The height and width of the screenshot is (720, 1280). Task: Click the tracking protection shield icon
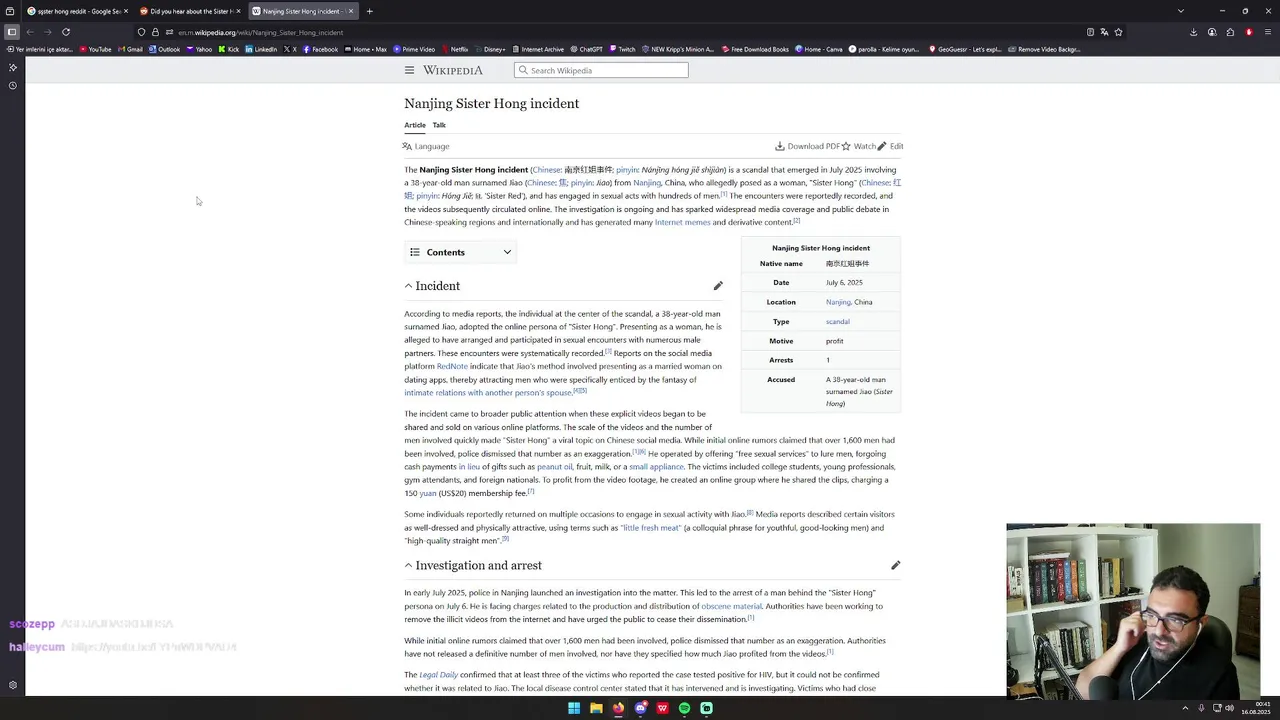pos(141,32)
